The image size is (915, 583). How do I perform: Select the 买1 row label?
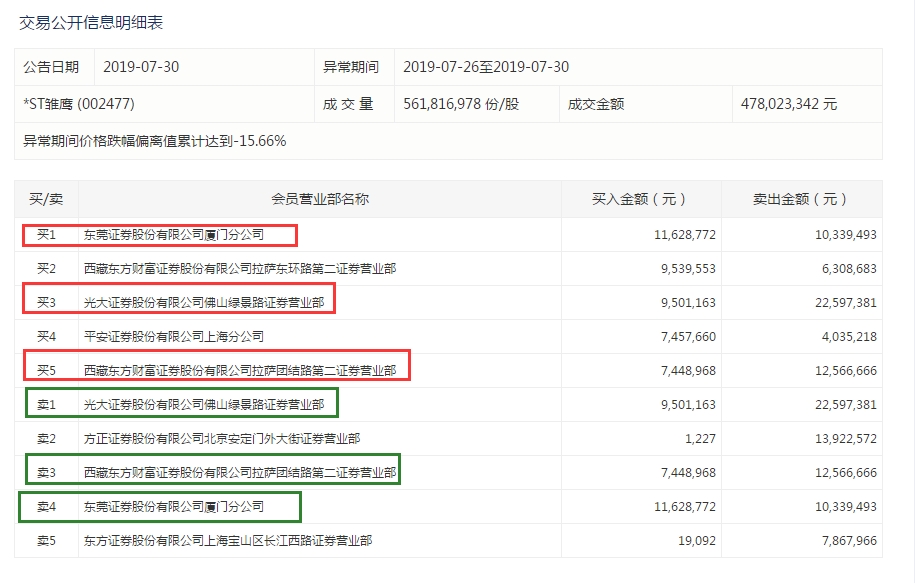46,235
